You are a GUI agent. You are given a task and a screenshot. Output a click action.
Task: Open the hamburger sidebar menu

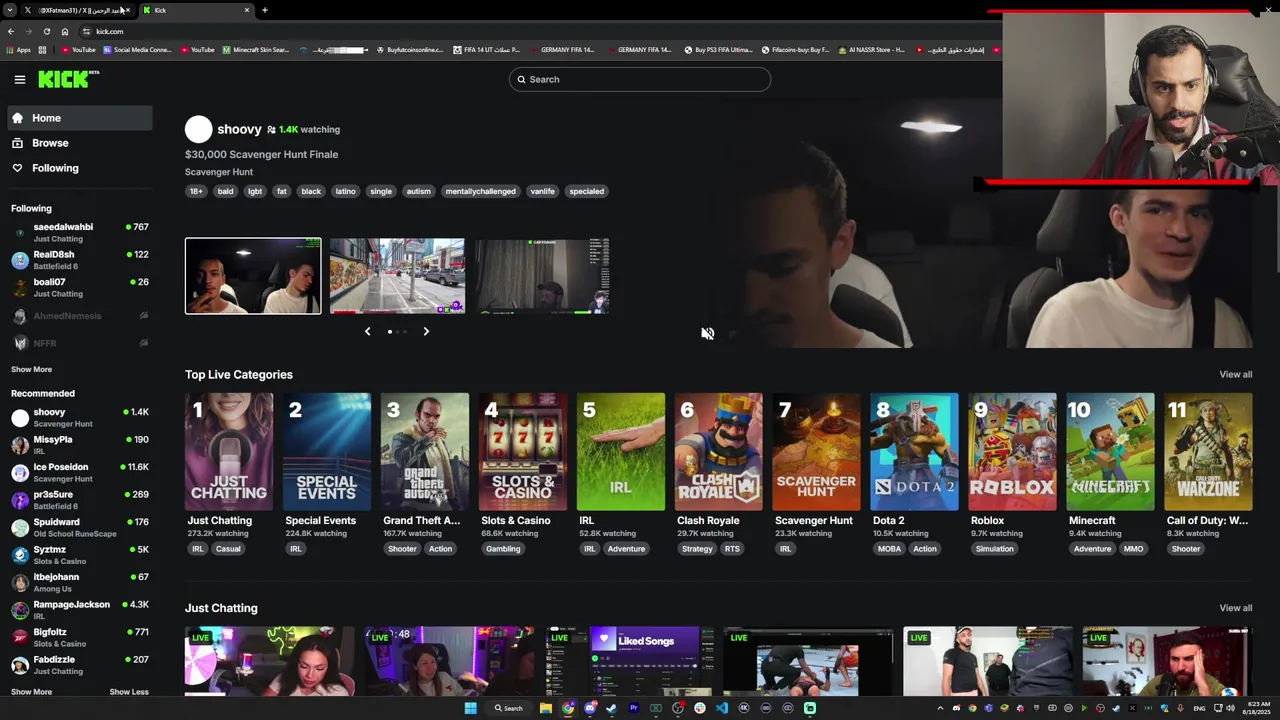point(19,79)
